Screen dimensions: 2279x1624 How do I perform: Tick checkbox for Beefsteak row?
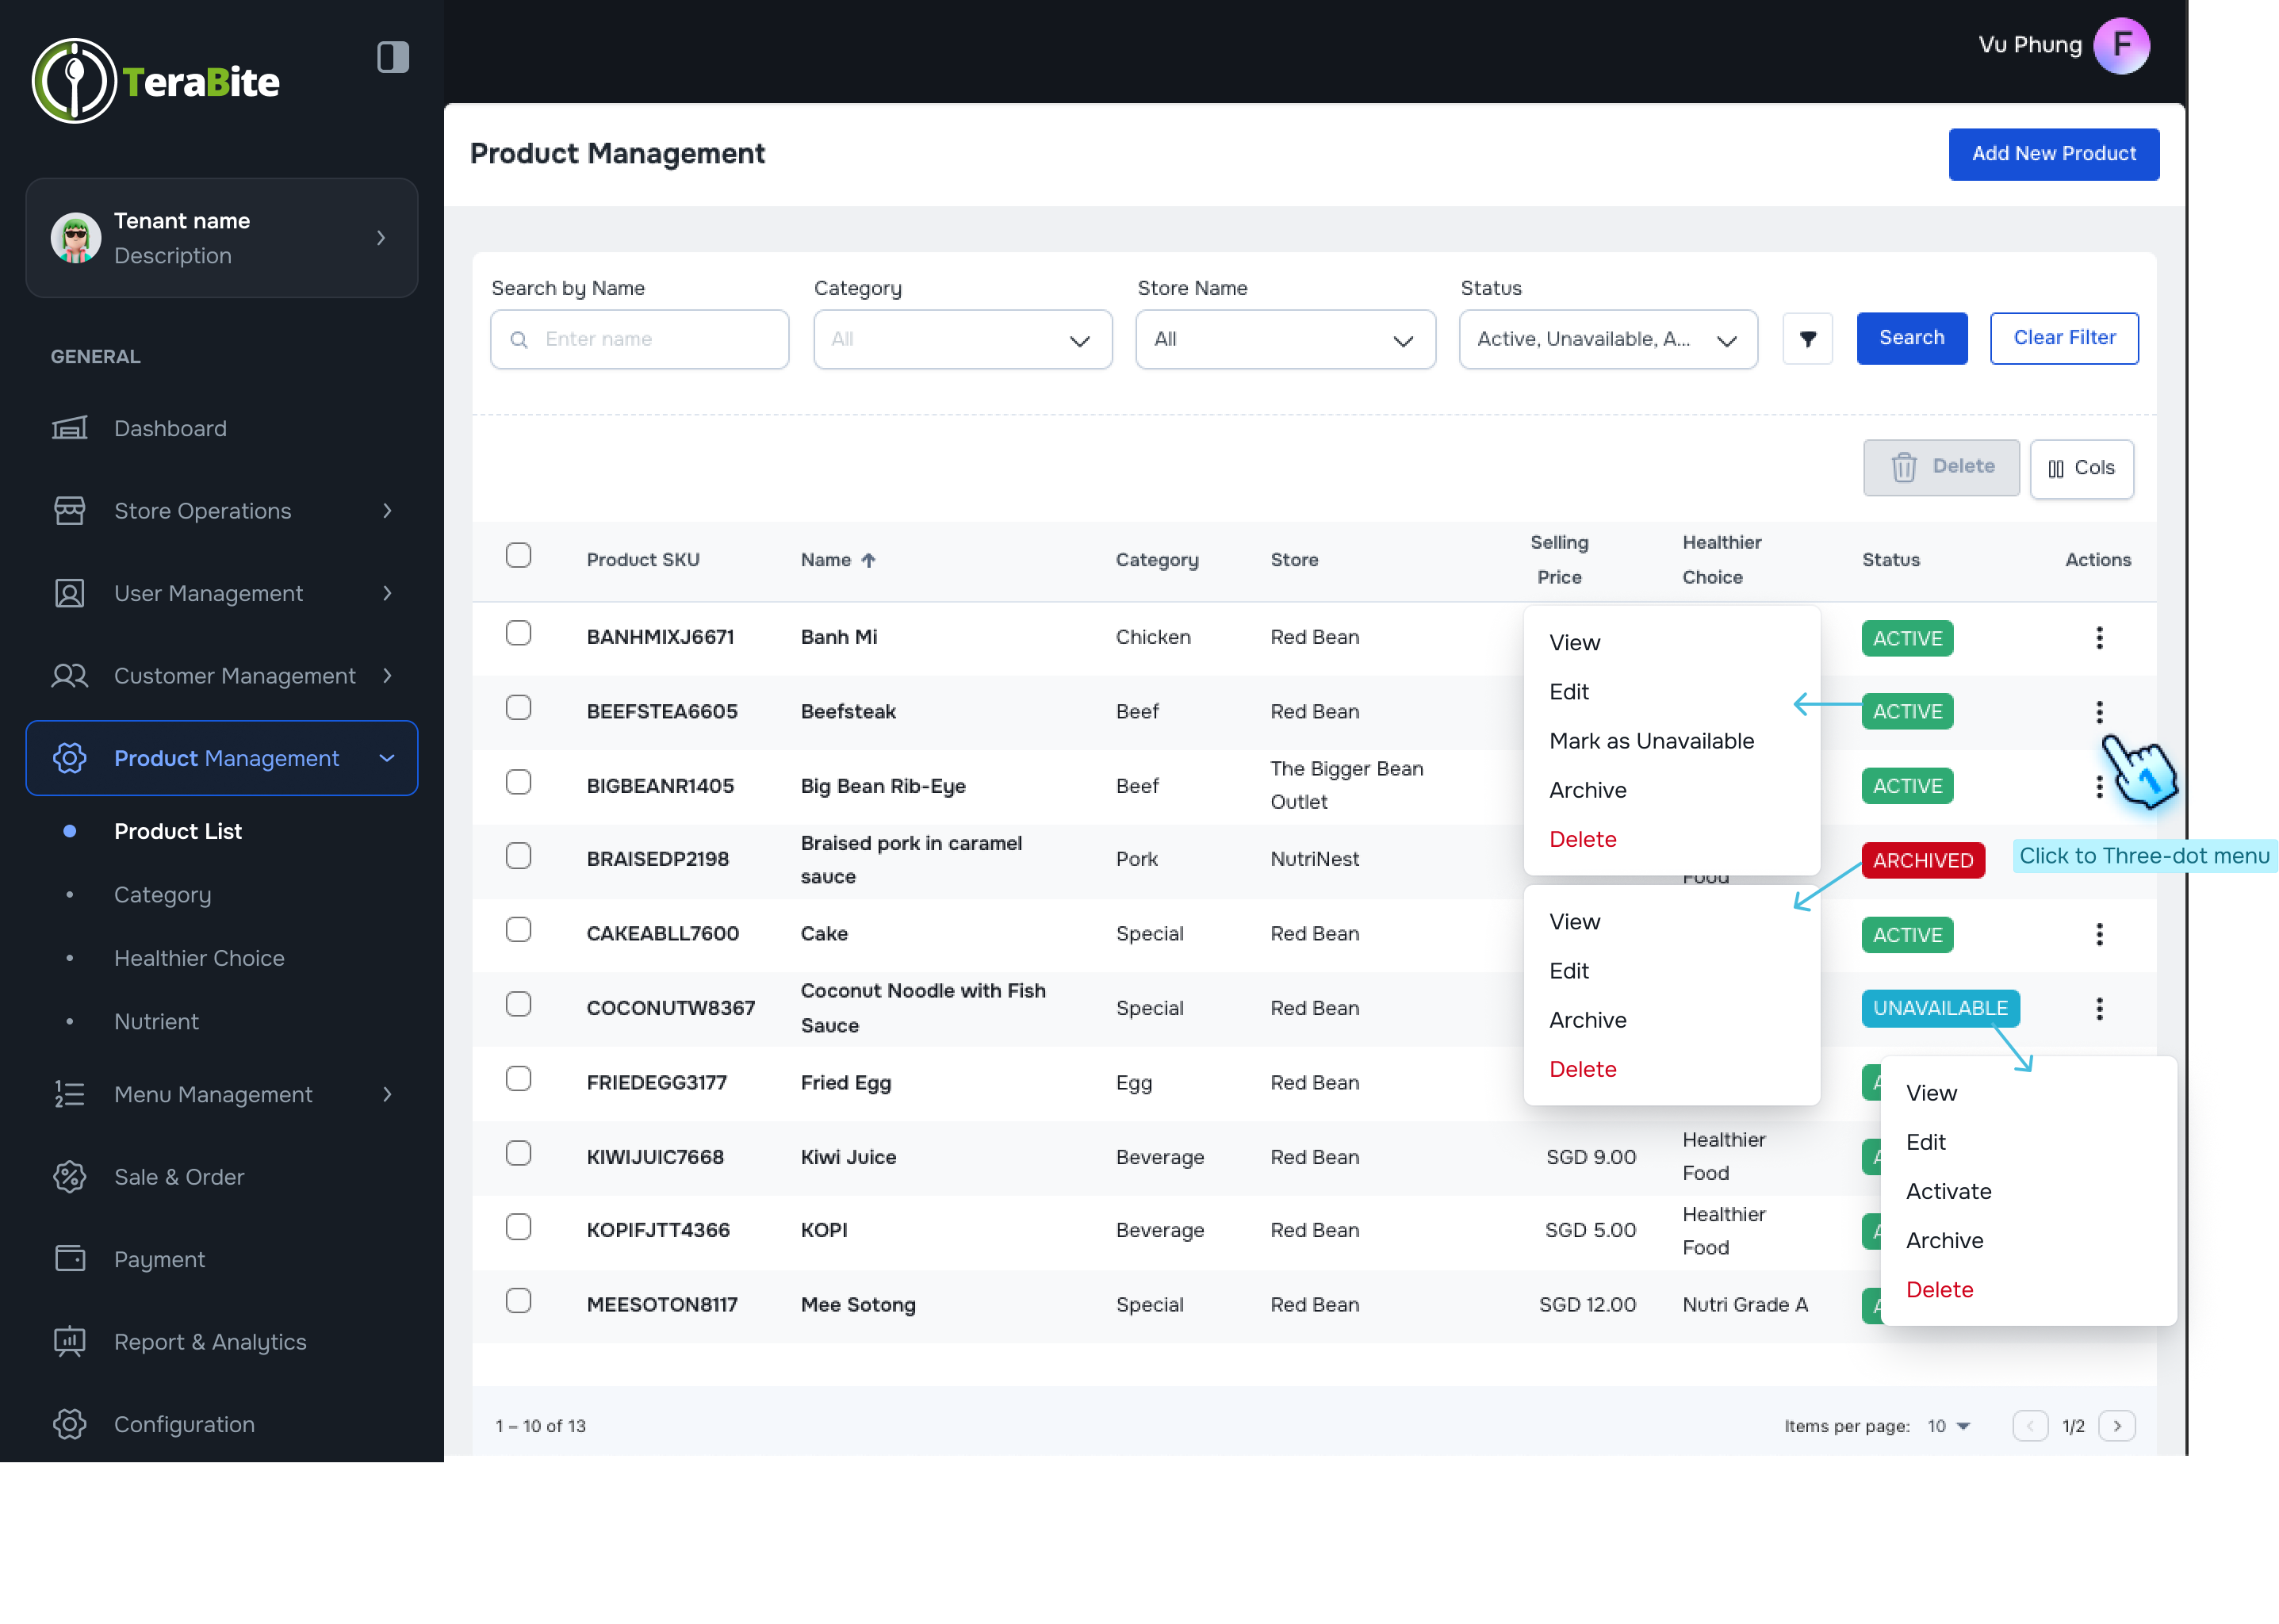[518, 708]
